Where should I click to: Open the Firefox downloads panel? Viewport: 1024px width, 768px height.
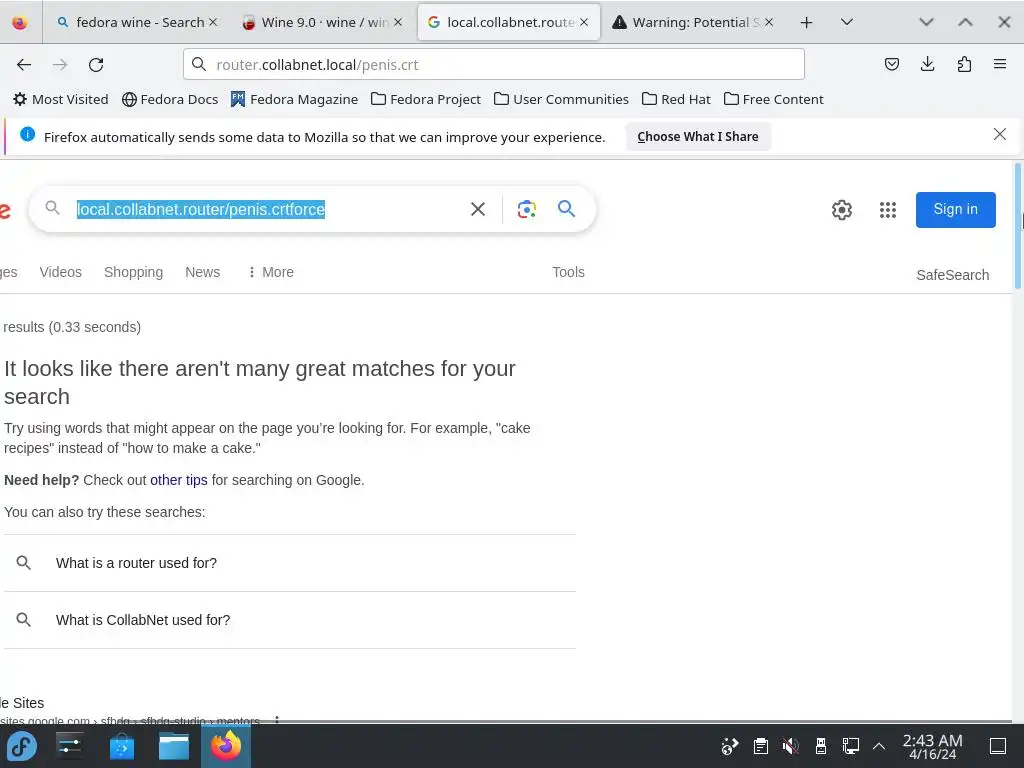[927, 64]
